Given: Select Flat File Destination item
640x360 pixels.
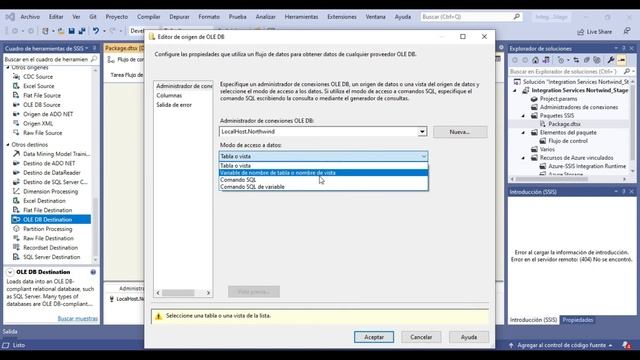Looking at the screenshot, I should 47,210.
